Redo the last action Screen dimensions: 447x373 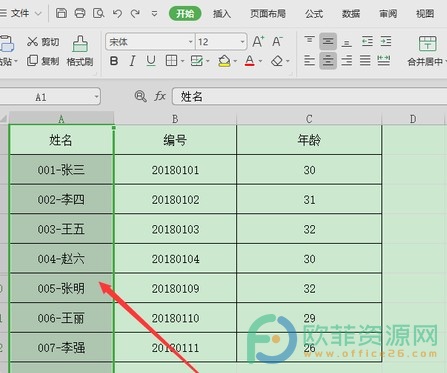pos(135,14)
